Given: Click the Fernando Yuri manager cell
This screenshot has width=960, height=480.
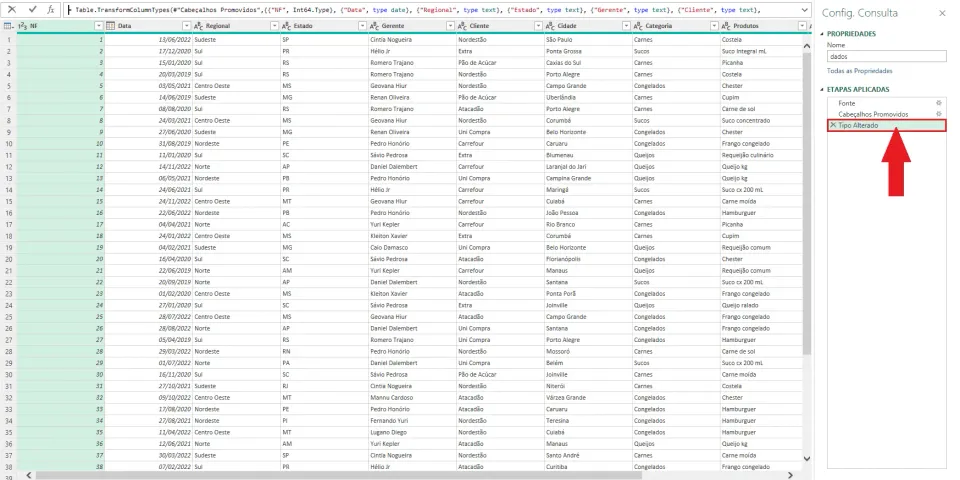Looking at the screenshot, I should (x=413, y=421).
